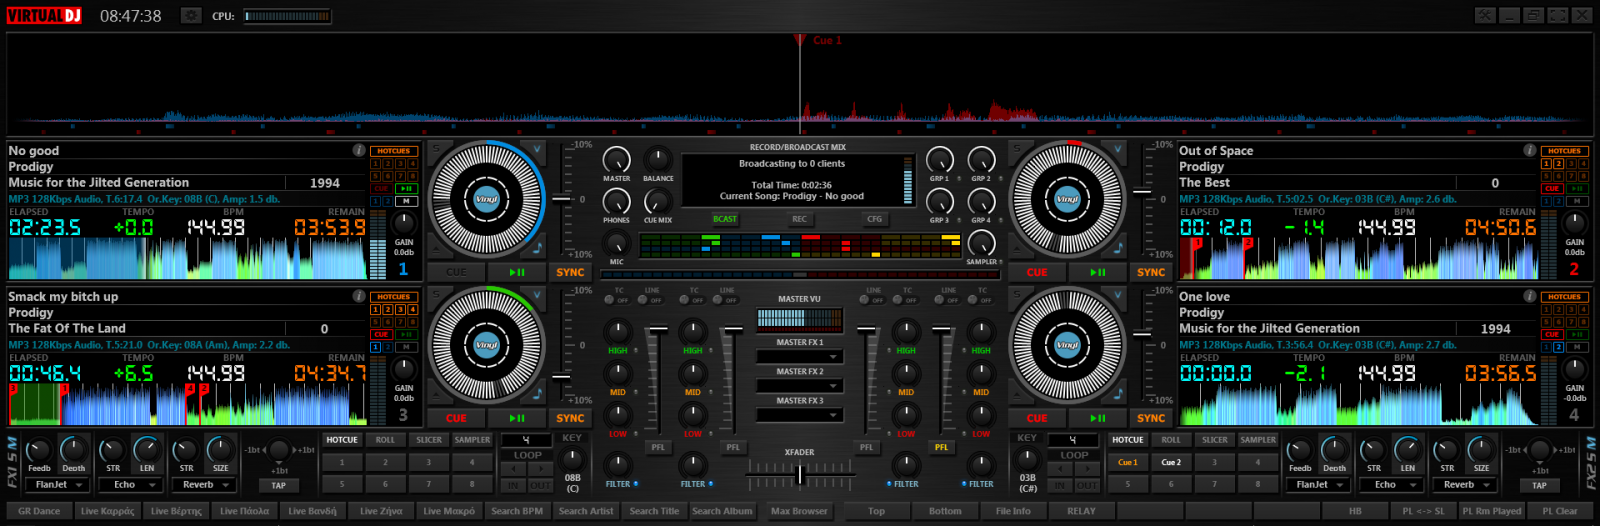Image resolution: width=1600 pixels, height=526 pixels.
Task: Open the right Reverb effect dropdown
Action: click(1466, 485)
